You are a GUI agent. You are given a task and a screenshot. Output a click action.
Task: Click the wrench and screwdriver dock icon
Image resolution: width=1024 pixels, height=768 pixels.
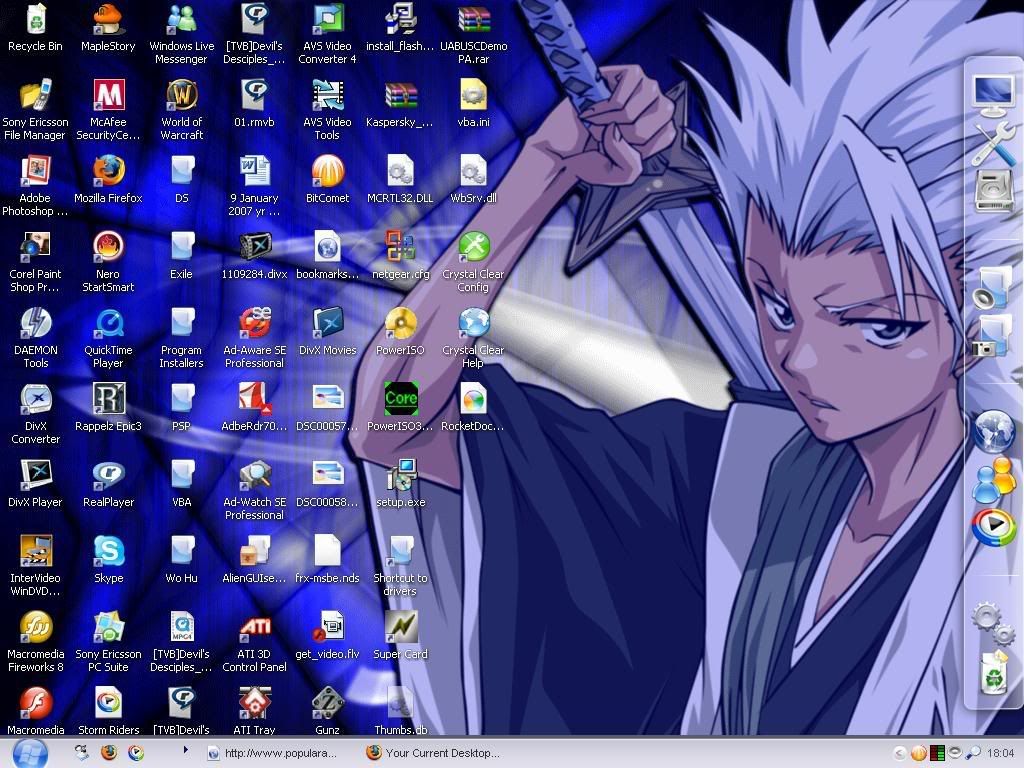point(993,144)
